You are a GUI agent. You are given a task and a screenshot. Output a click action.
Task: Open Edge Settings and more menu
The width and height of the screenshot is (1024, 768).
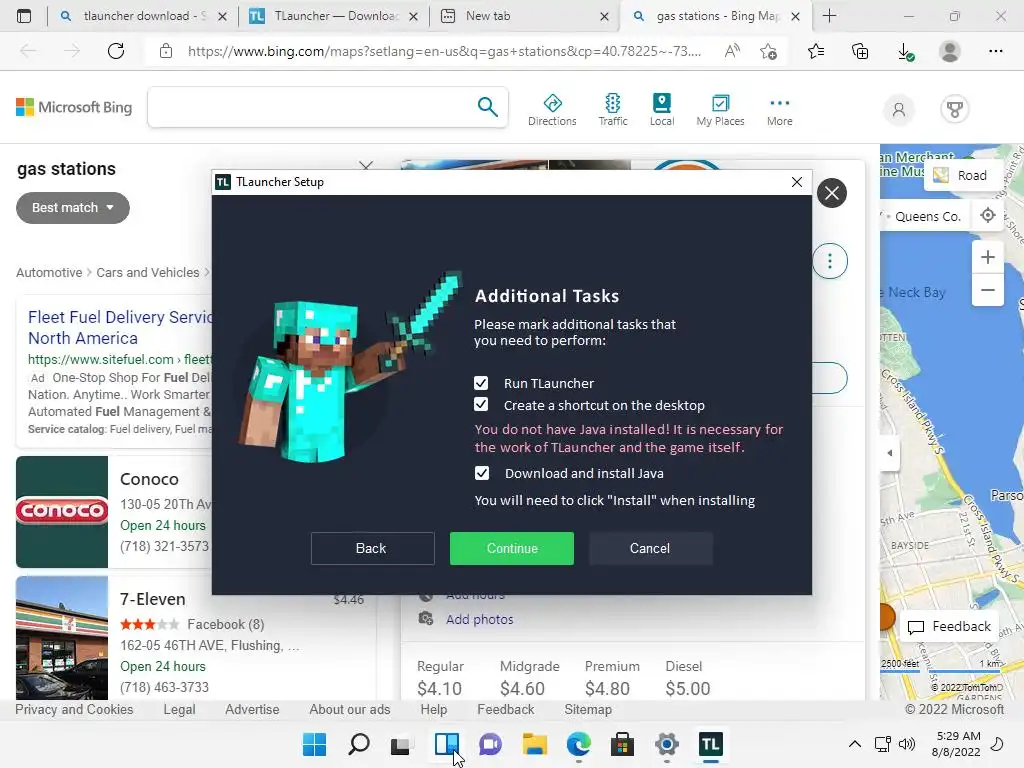coord(995,51)
